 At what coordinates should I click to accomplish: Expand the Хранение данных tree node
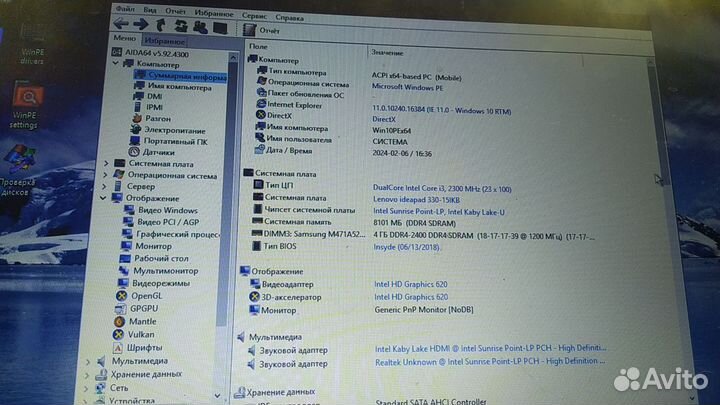click(x=86, y=375)
